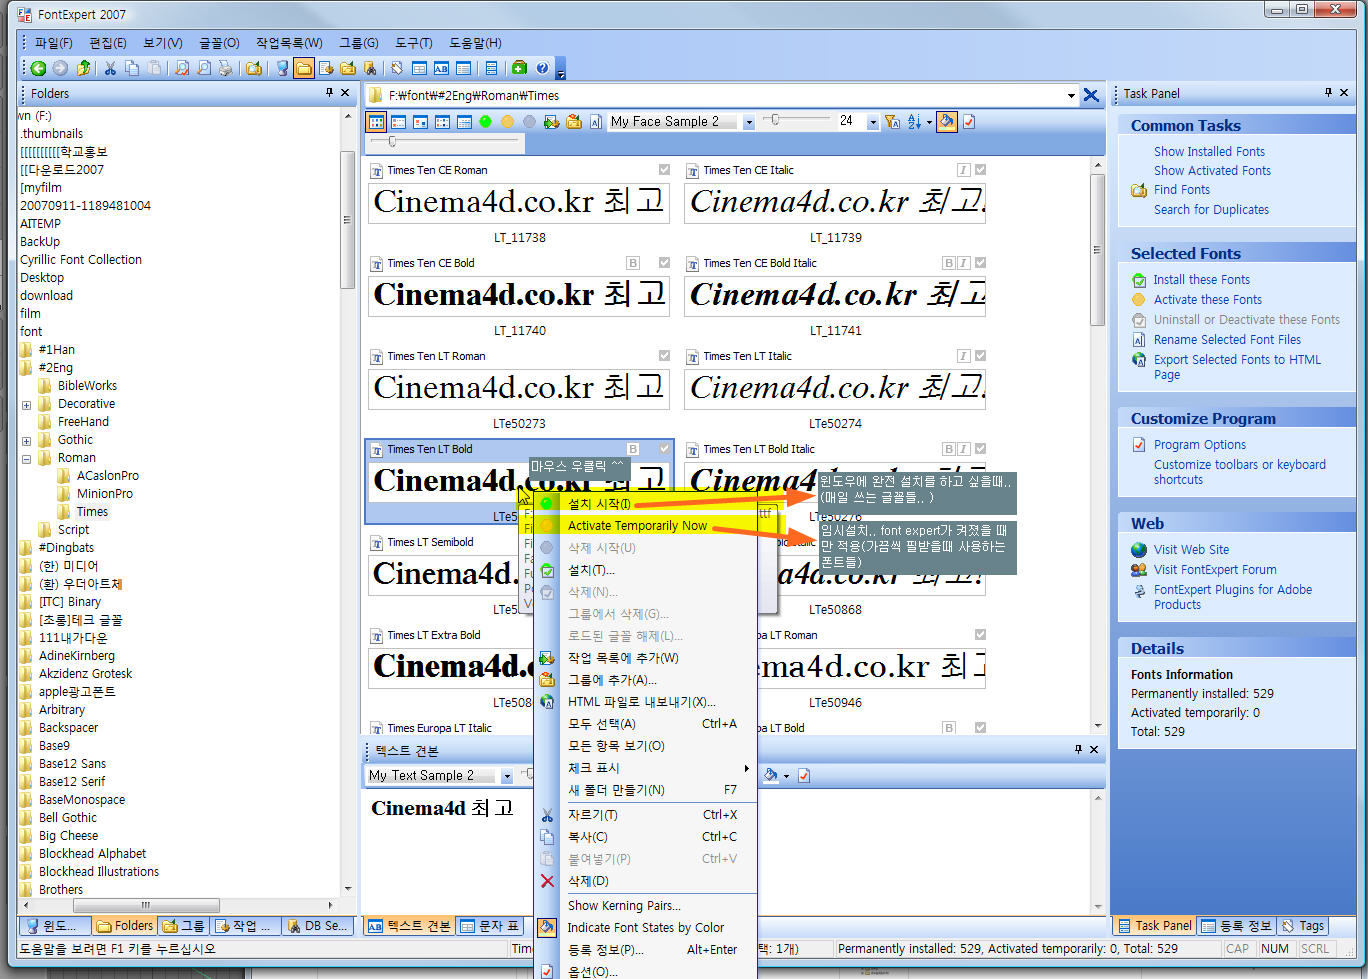The image size is (1368, 979).
Task: Click the add to work list icon
Action: point(551,122)
